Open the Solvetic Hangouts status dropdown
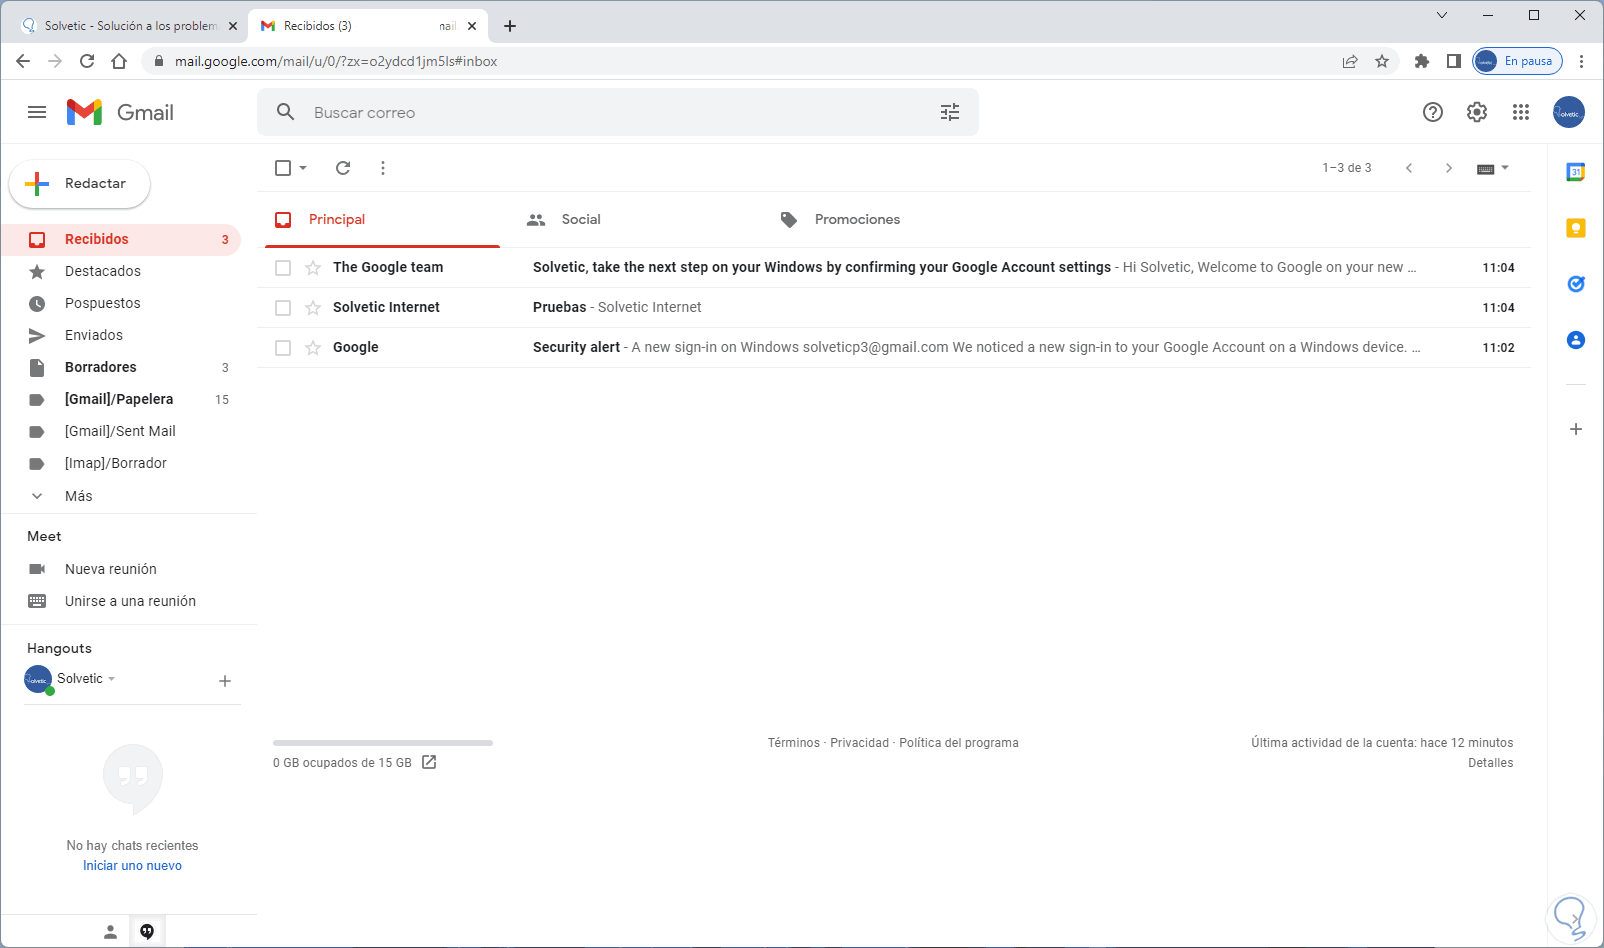Viewport: 1604px width, 948px height. [111, 679]
